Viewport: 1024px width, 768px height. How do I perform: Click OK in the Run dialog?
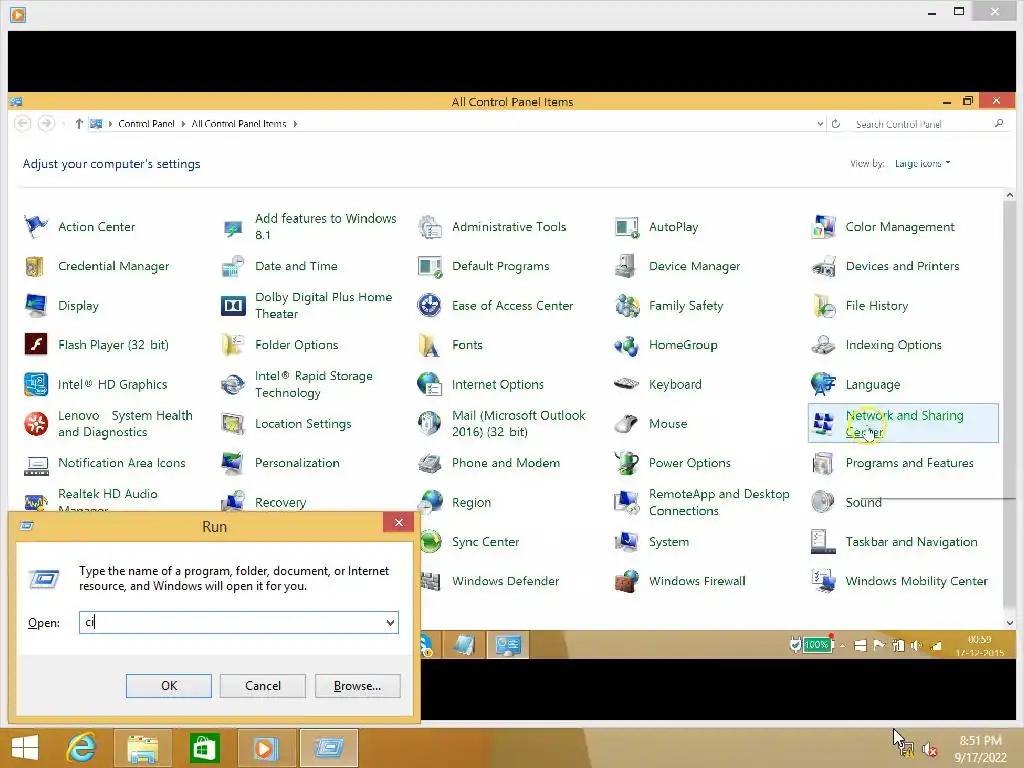tap(168, 686)
